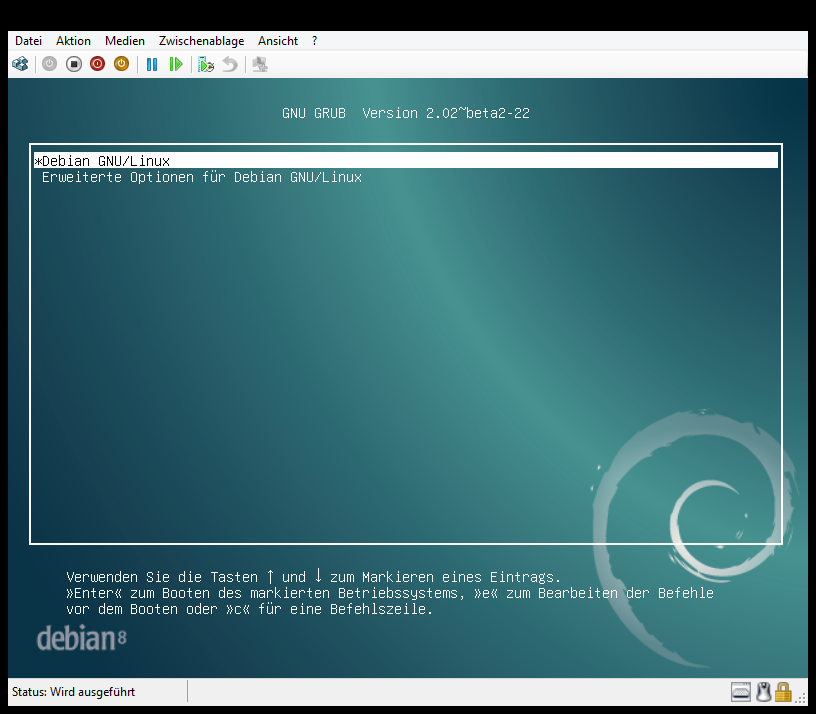The image size is (816, 714).
Task: Reset the VM with the green play icon
Action: coord(176,65)
